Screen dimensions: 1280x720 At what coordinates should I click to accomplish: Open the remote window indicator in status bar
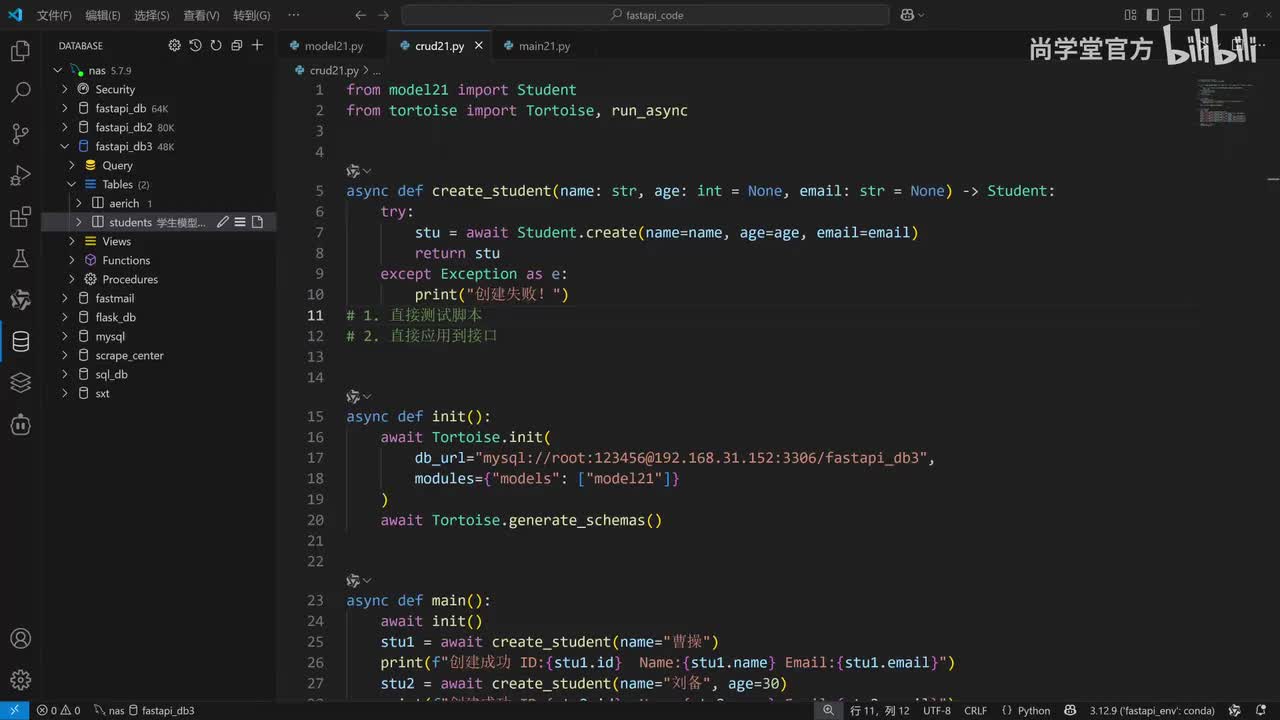[14, 710]
